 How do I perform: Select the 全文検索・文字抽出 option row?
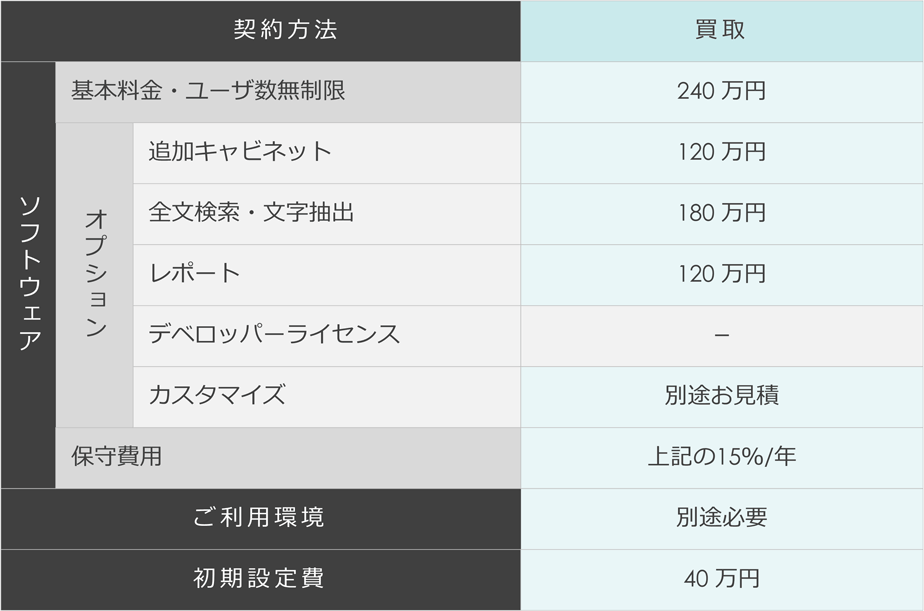point(327,214)
